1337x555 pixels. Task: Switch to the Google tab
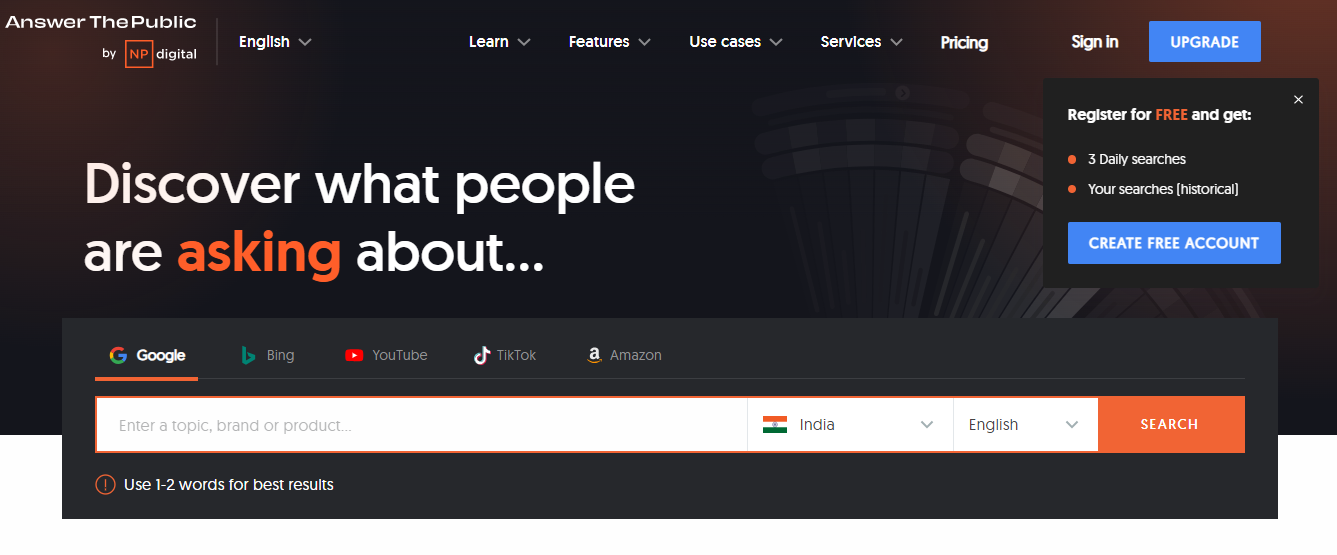click(x=147, y=356)
